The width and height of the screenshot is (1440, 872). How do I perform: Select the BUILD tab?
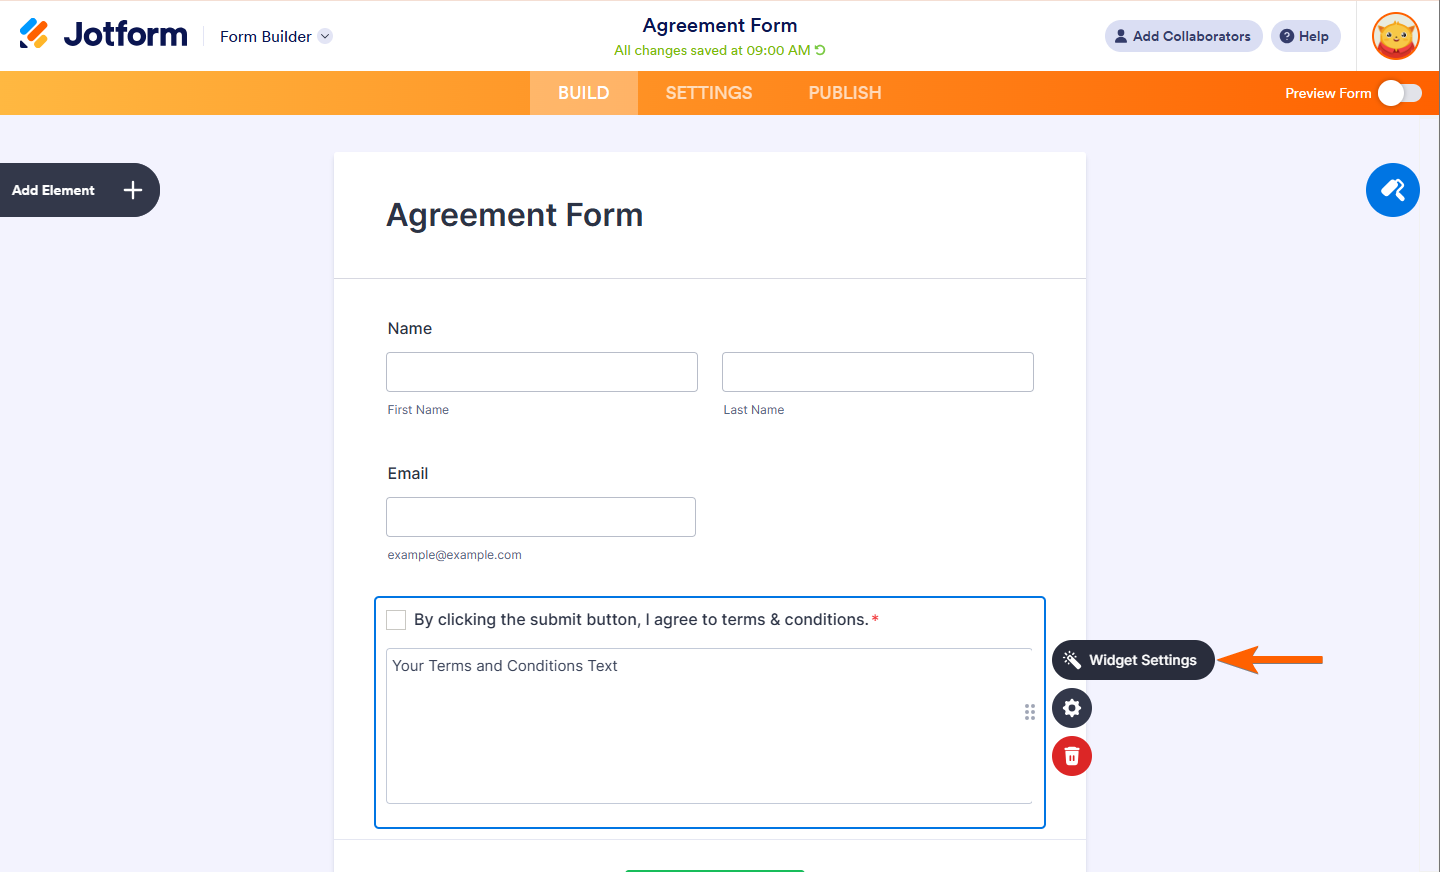tap(583, 93)
